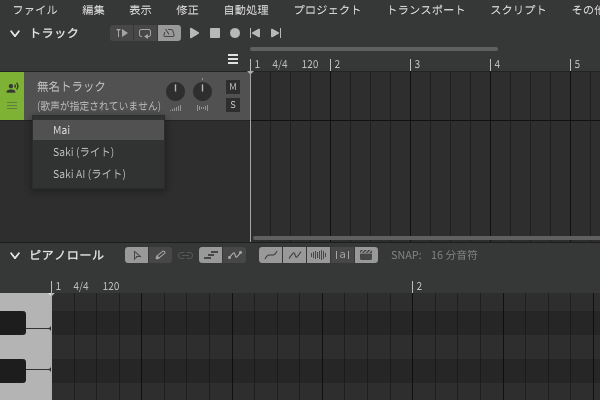
Task: Click the singer voice icon on 無名トラック
Action: (12, 88)
